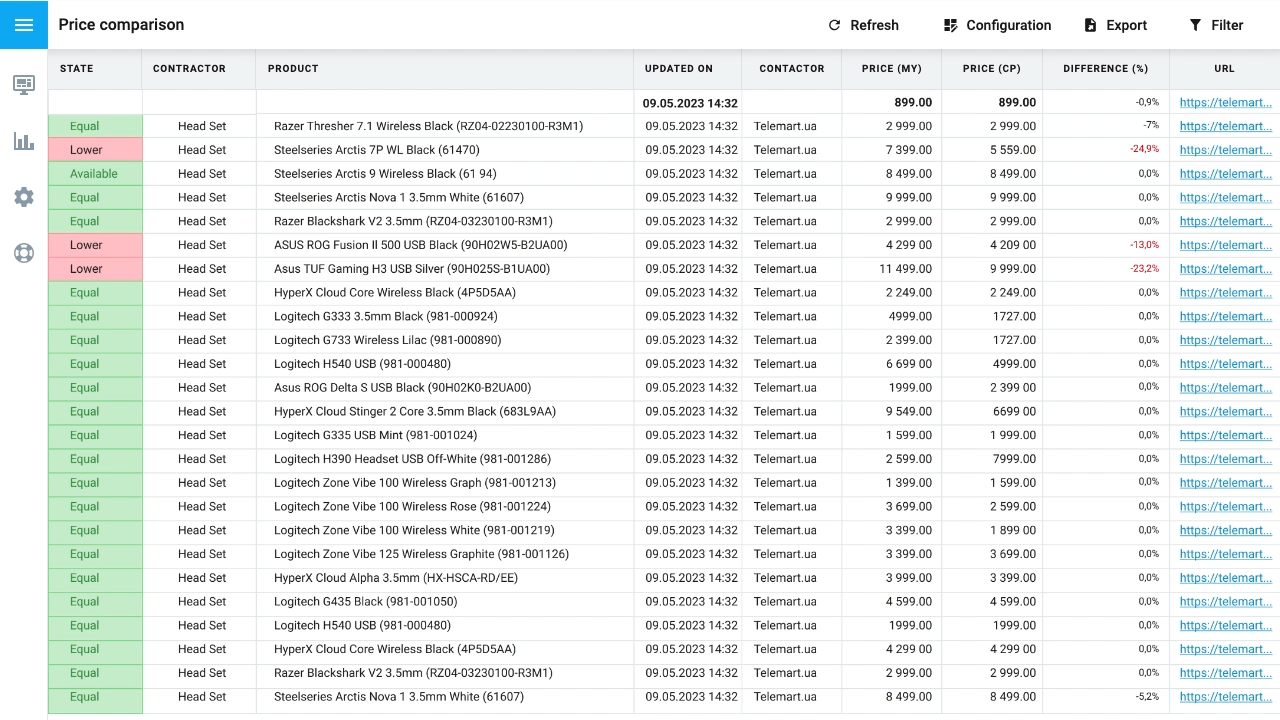1280x720 pixels.
Task: Open the Configuration panel
Action: tap(997, 25)
